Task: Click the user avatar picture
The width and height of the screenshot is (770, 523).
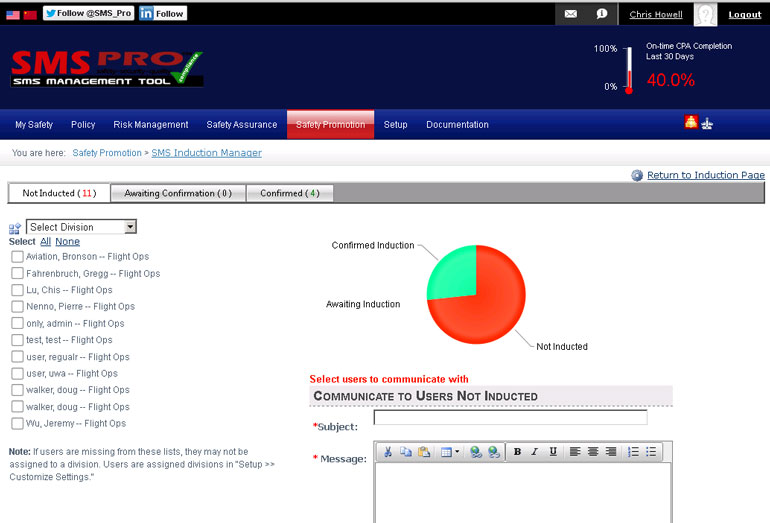Action: (705, 14)
